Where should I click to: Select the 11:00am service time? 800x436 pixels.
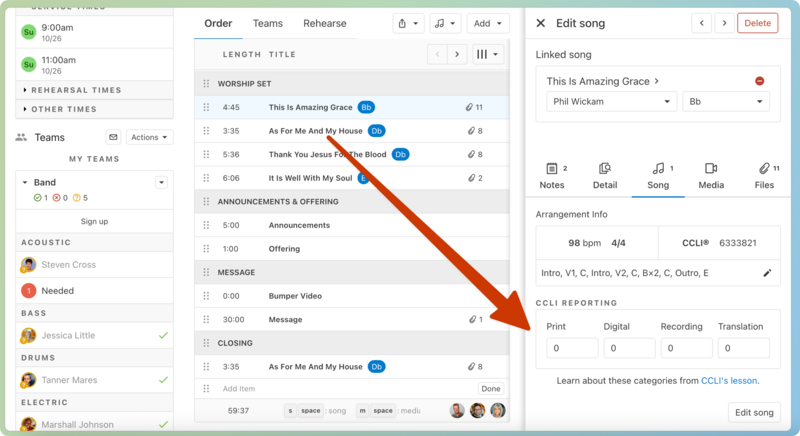coord(94,65)
